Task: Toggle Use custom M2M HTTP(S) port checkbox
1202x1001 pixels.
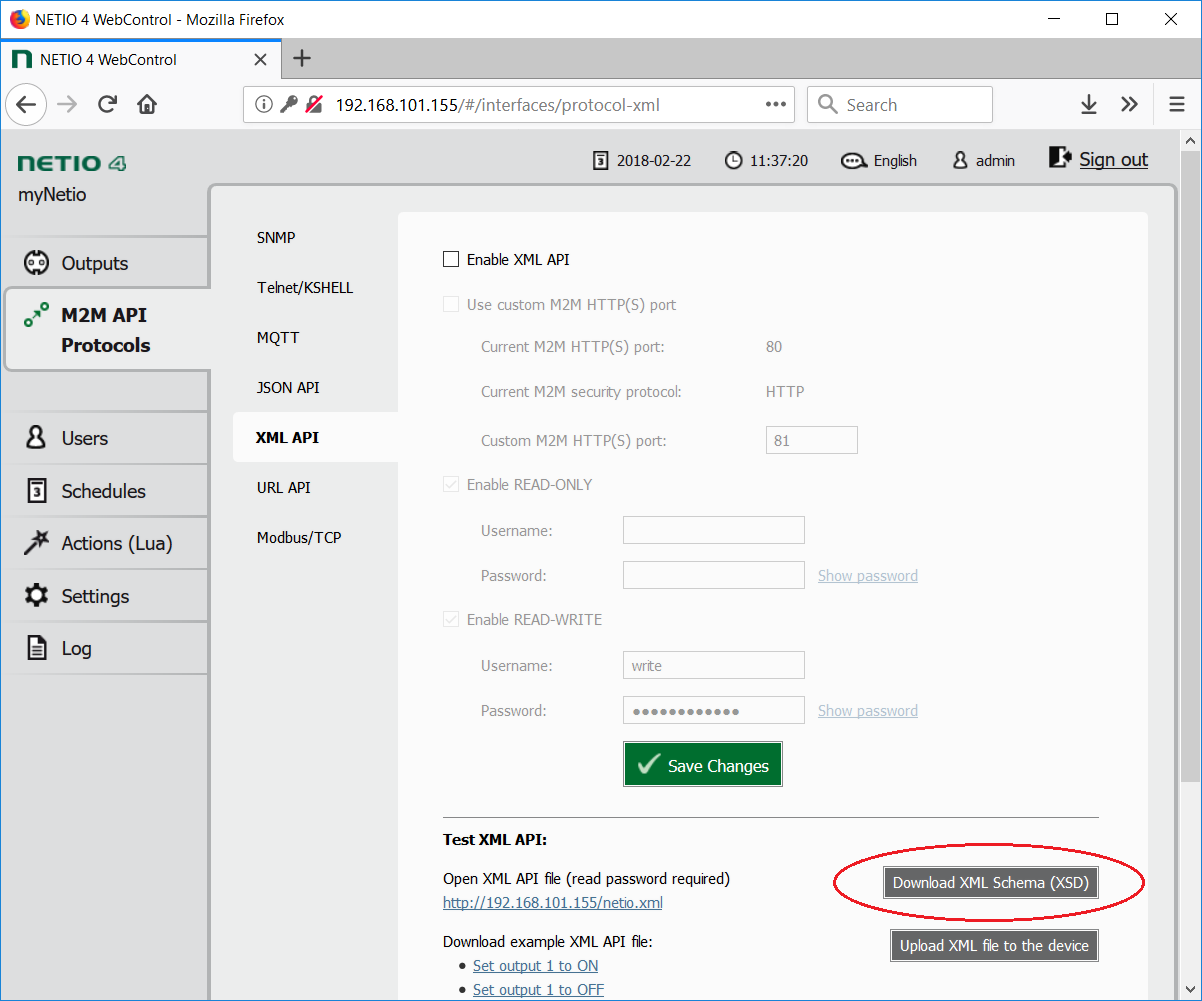Action: (x=451, y=305)
